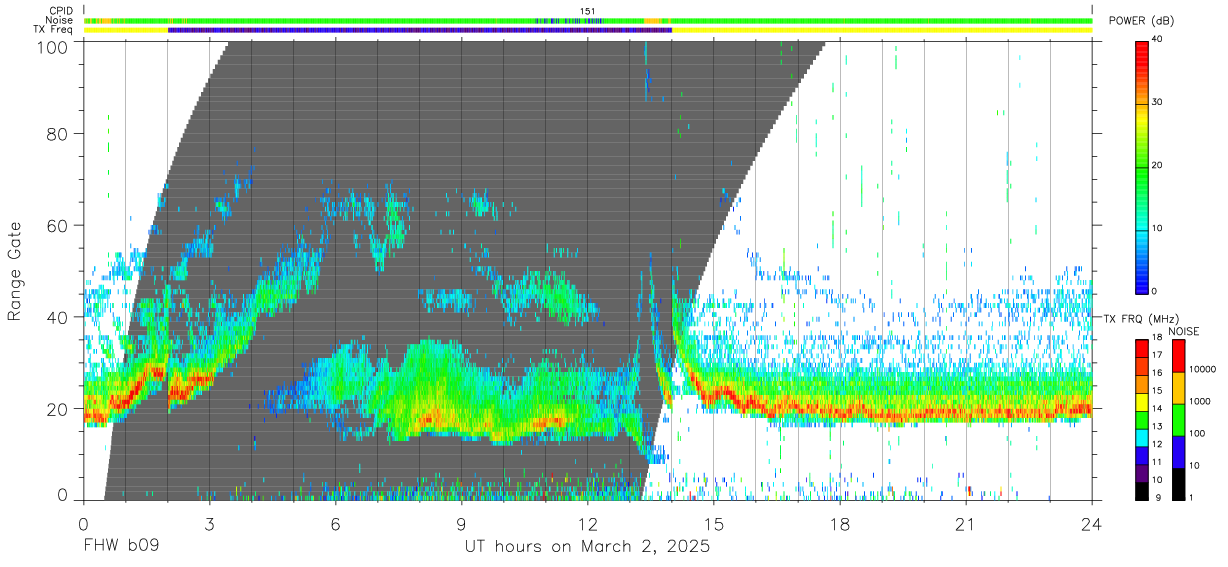
Task: Click the UT hour tick label 15
Action: click(x=714, y=523)
